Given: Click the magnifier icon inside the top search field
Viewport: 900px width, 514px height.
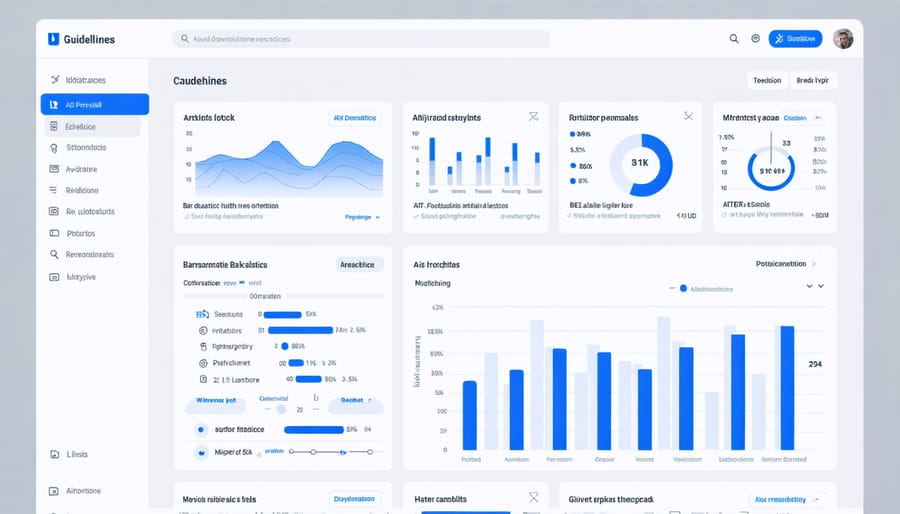Looking at the screenshot, I should (185, 38).
